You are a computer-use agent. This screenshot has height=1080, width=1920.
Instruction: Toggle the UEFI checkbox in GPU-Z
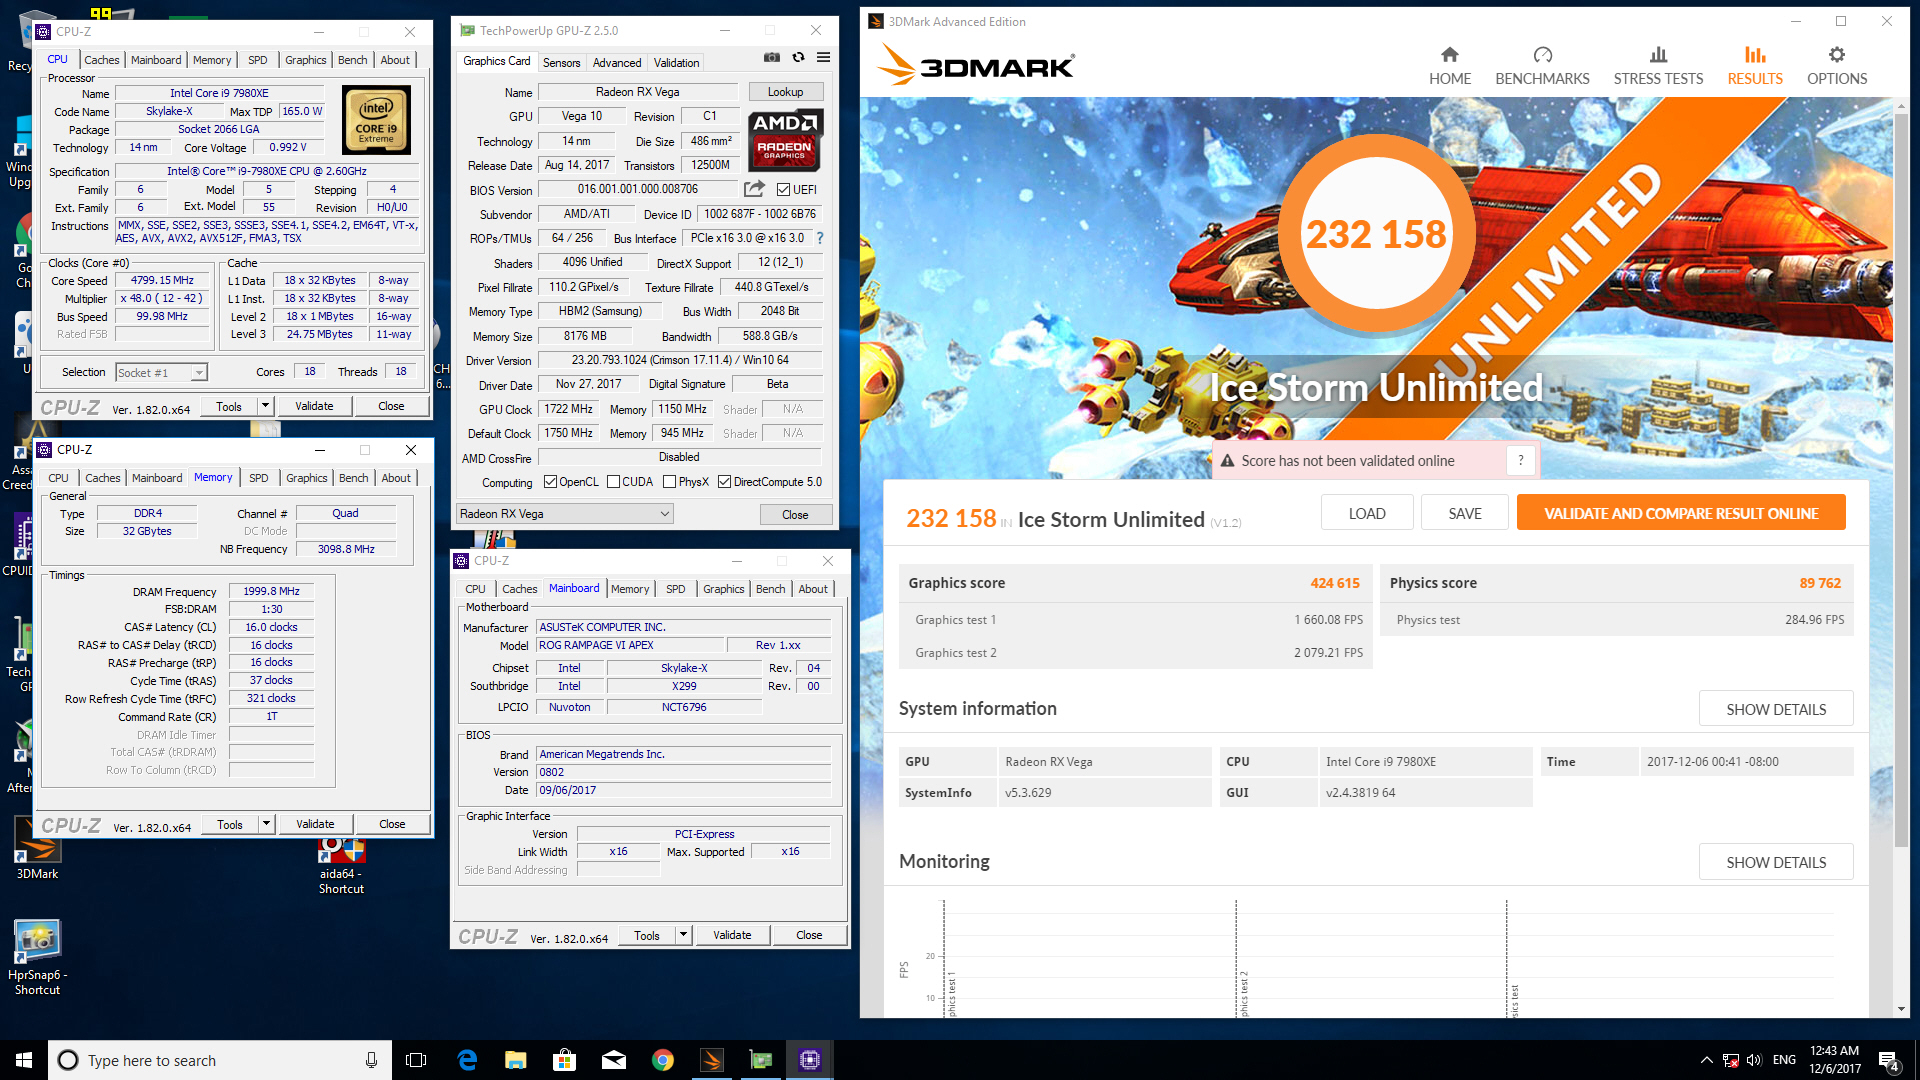point(783,189)
